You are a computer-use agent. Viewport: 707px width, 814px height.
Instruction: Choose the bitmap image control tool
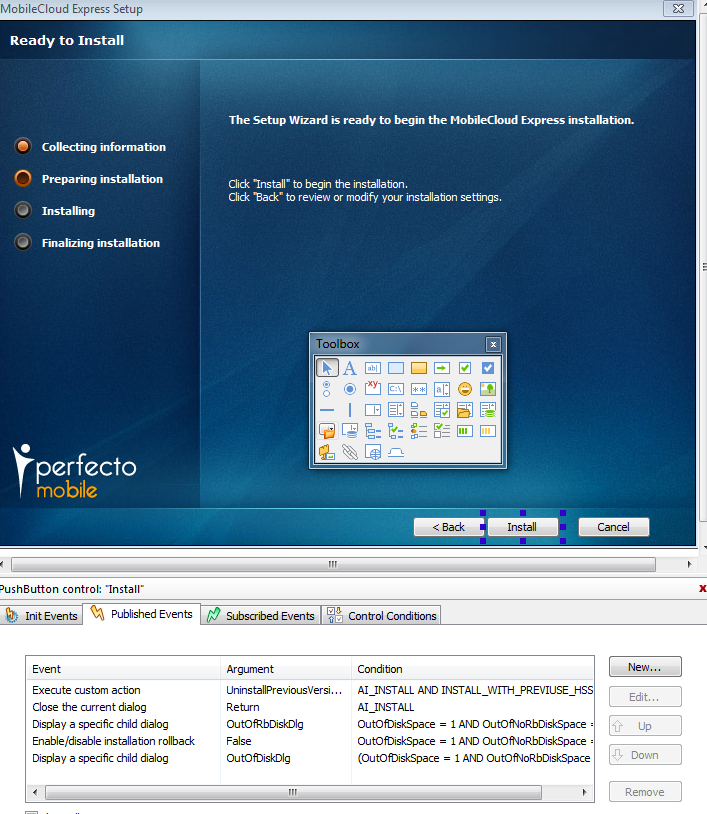488,389
